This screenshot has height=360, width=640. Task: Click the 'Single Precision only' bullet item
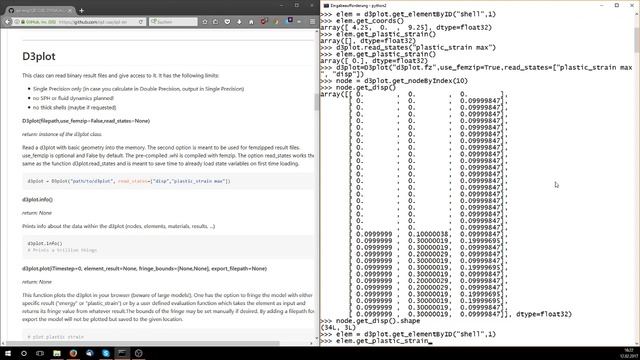pos(138,89)
